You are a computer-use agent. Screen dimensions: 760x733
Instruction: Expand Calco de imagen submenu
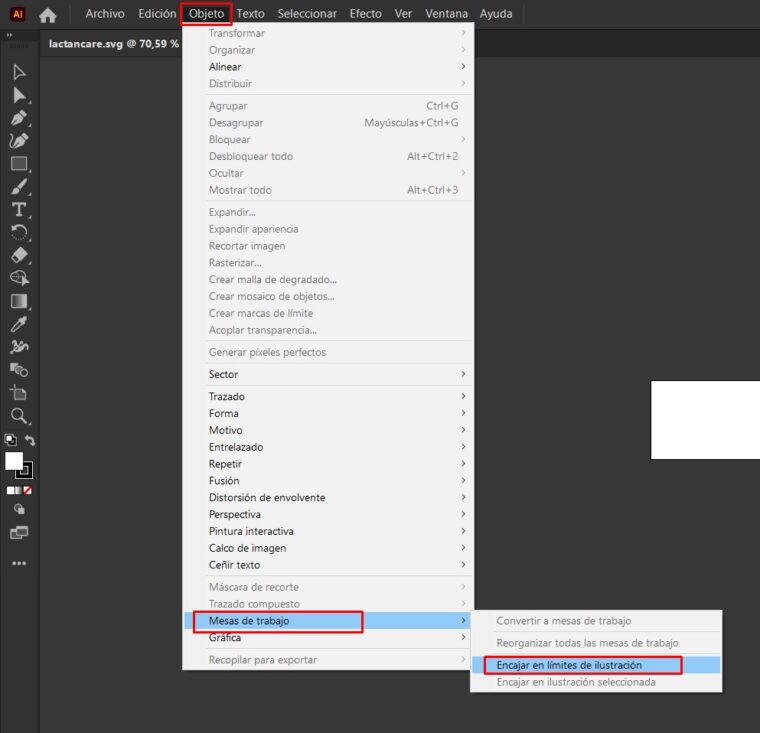(x=328, y=548)
